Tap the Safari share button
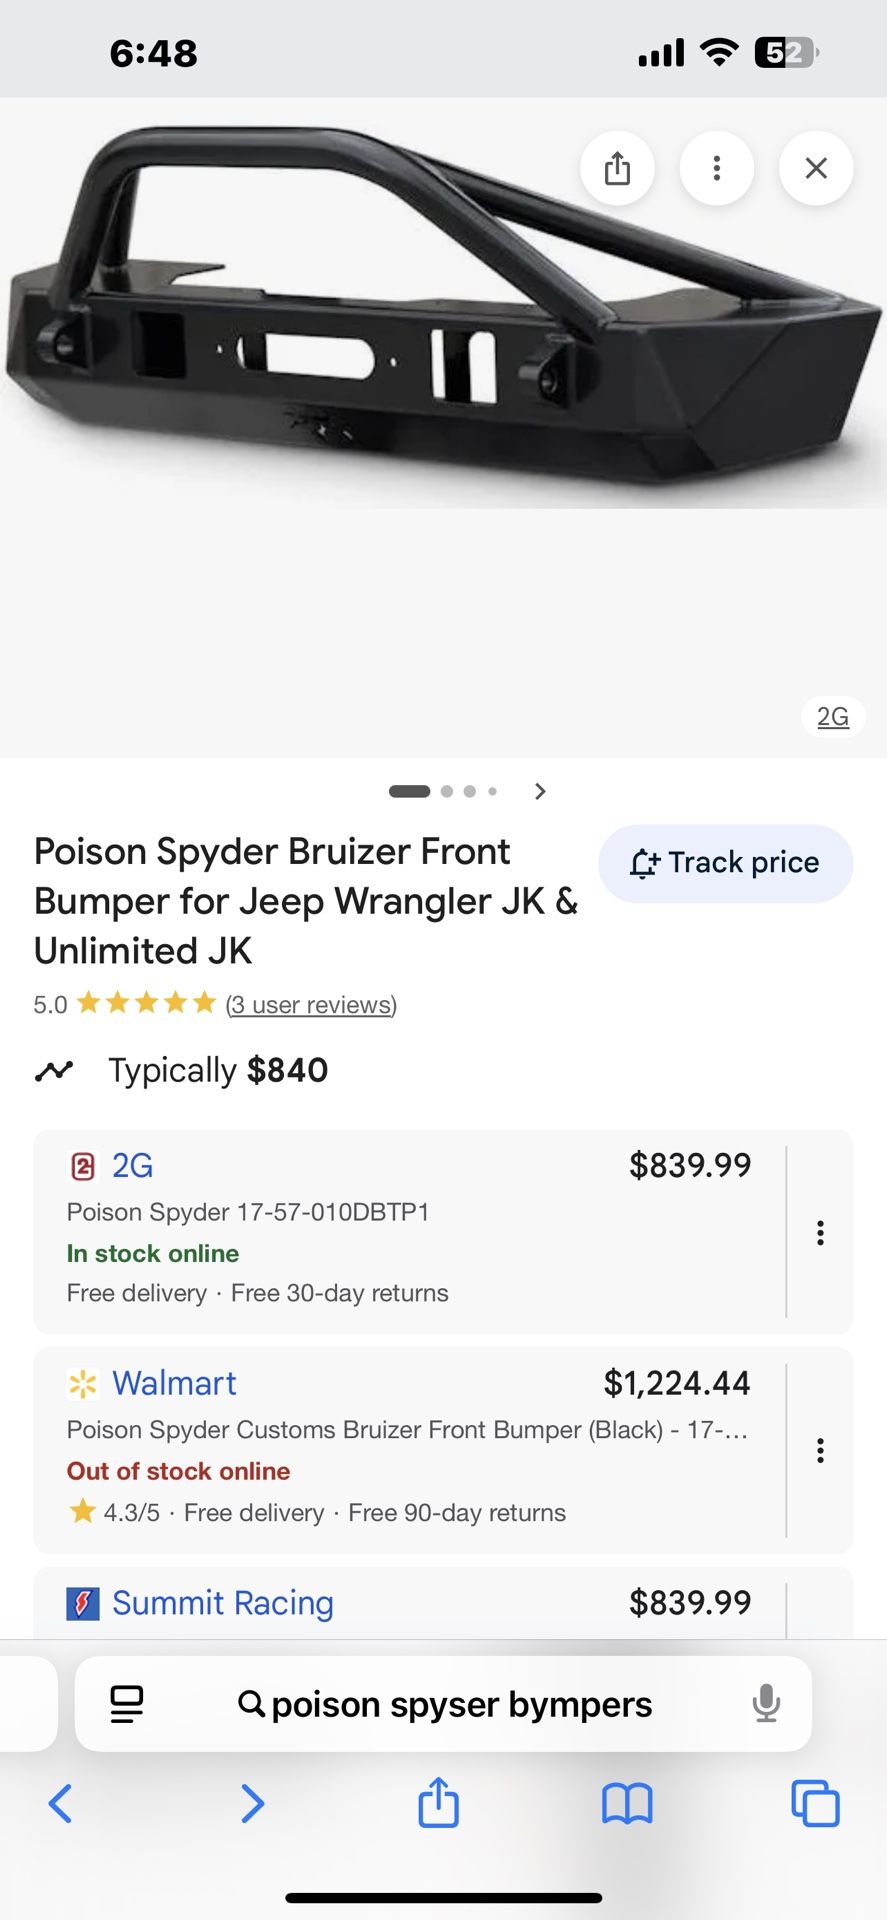Viewport: 887px width, 1920px height. (438, 1804)
